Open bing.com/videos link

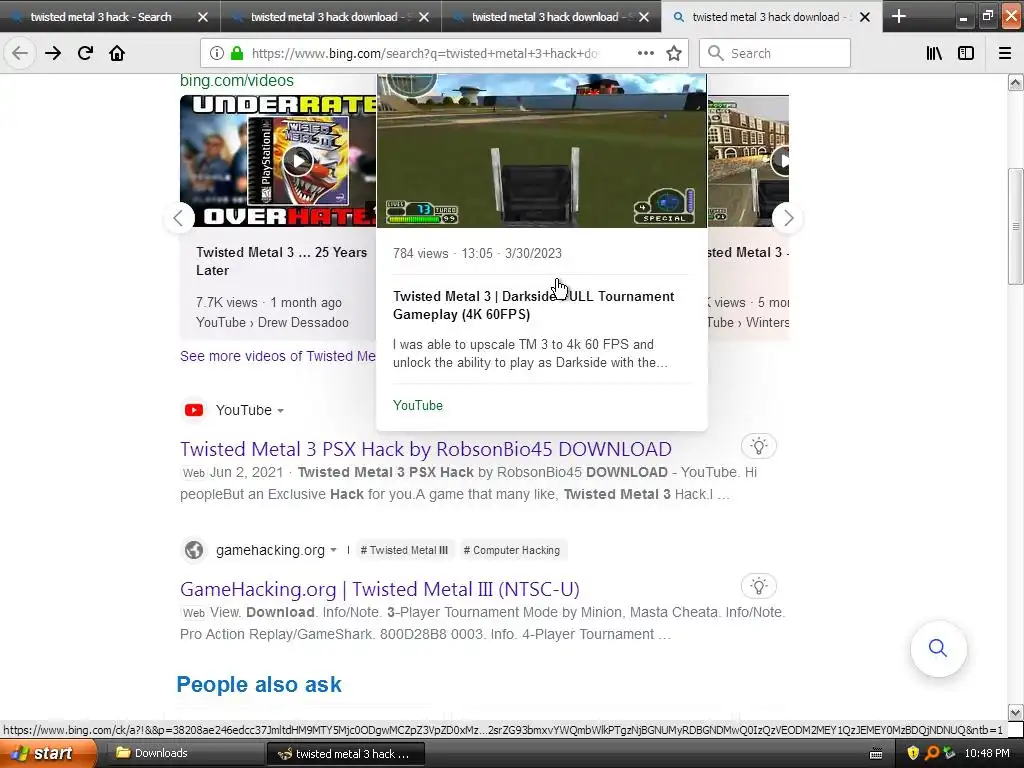coord(236,80)
